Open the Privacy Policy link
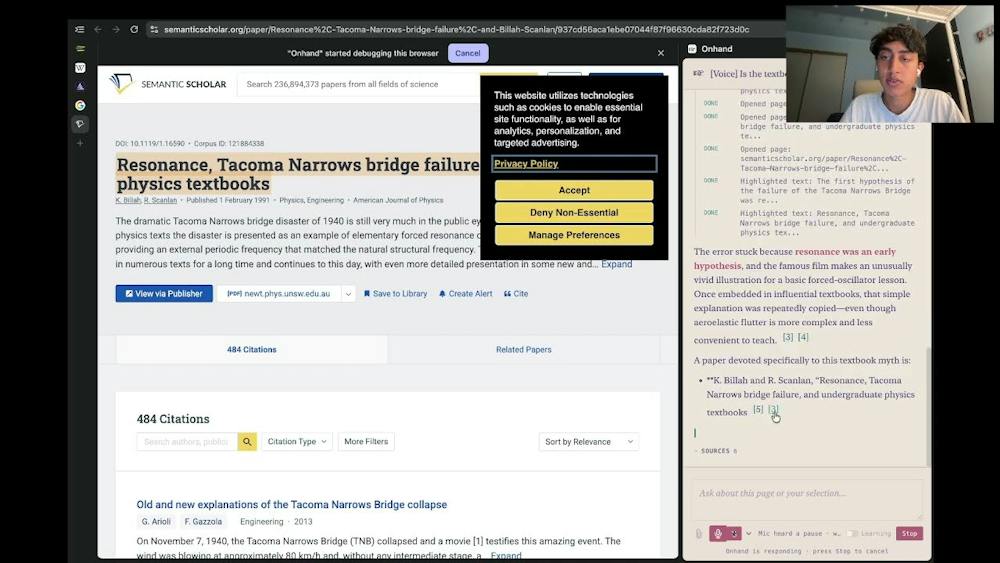 [x=526, y=164]
